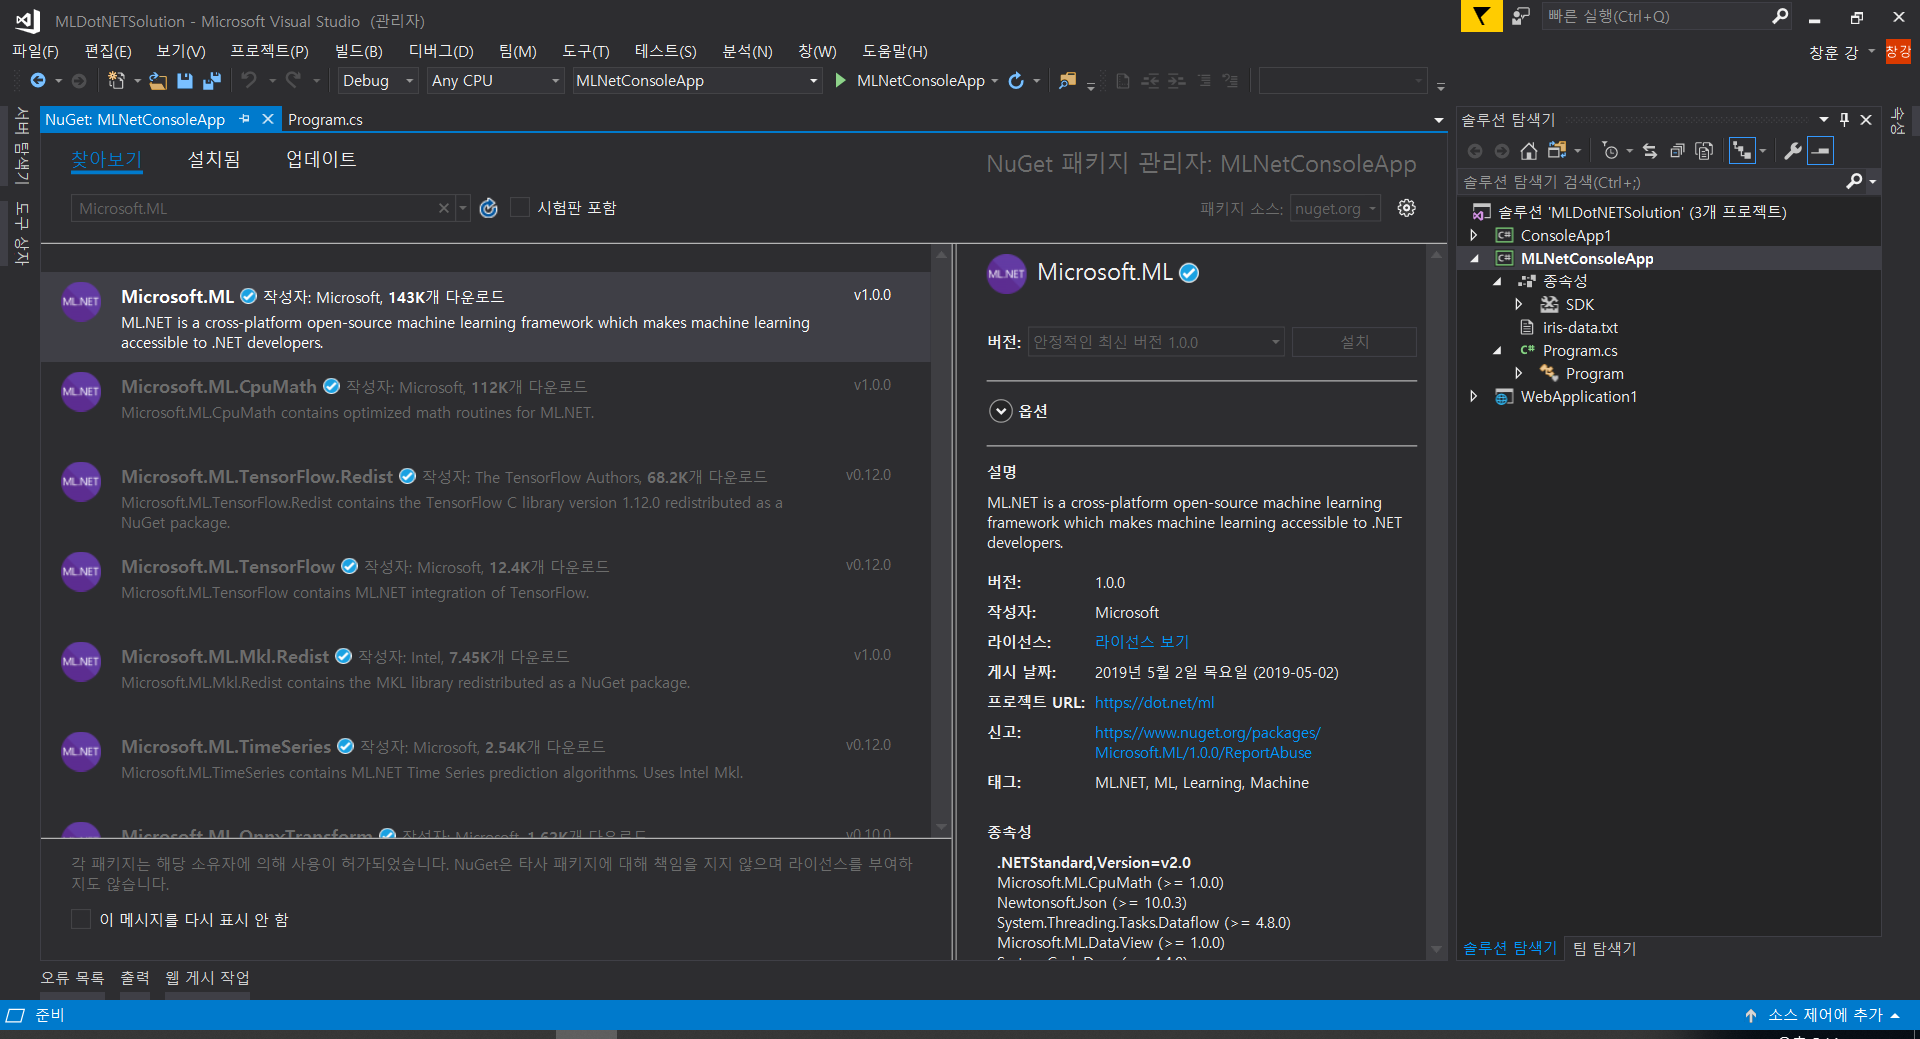Toggle the nested view tree icon in Solution Explorer
This screenshot has width=1920, height=1039.
1742,151
